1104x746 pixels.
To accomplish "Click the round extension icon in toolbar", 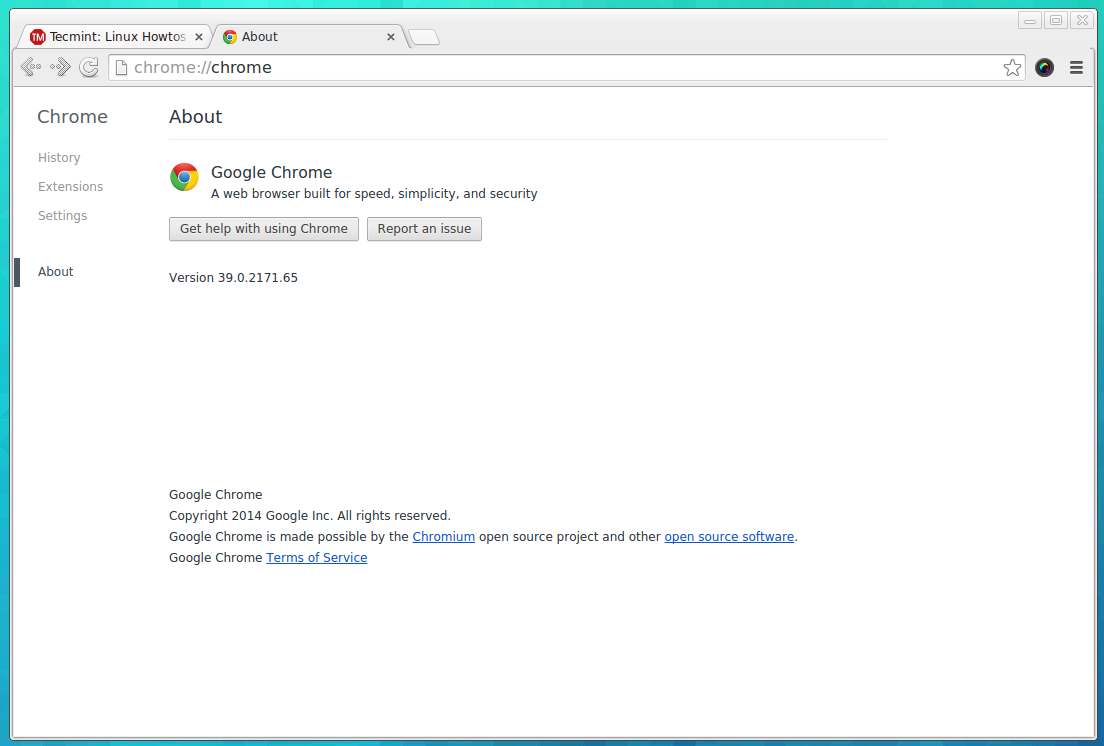I will (1044, 68).
